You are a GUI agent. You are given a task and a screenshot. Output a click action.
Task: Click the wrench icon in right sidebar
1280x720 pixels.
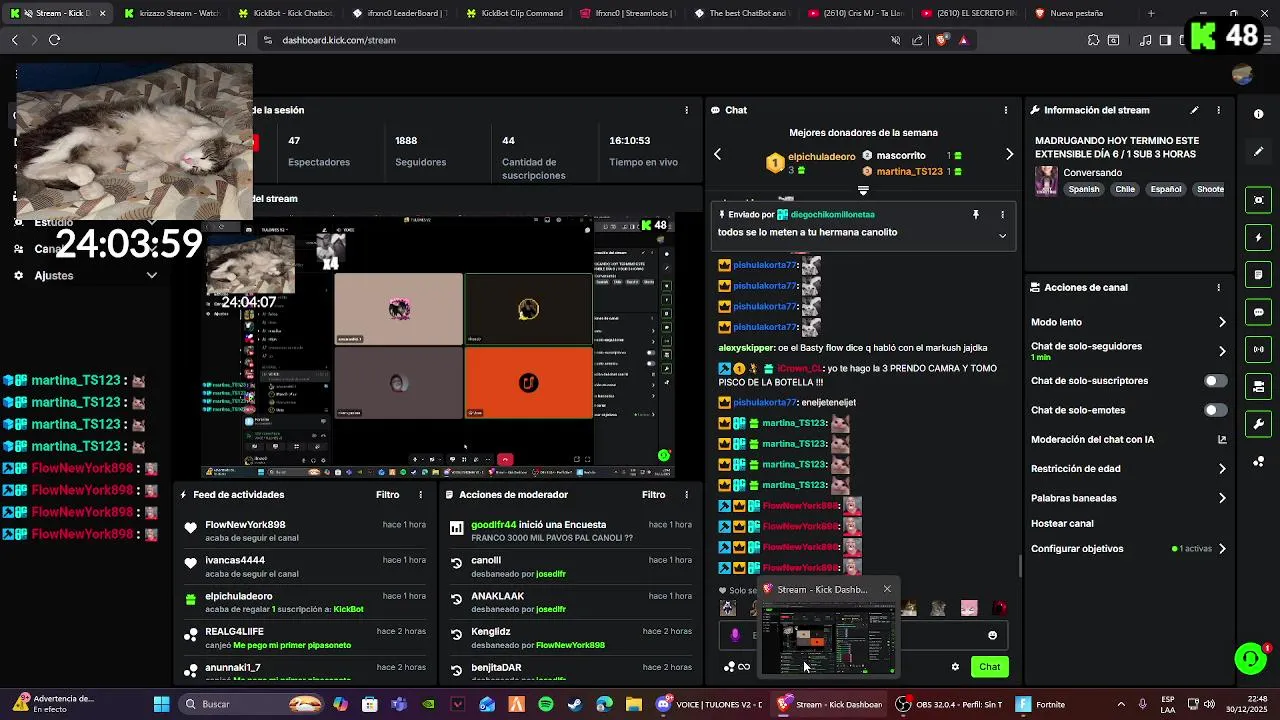click(x=1259, y=424)
